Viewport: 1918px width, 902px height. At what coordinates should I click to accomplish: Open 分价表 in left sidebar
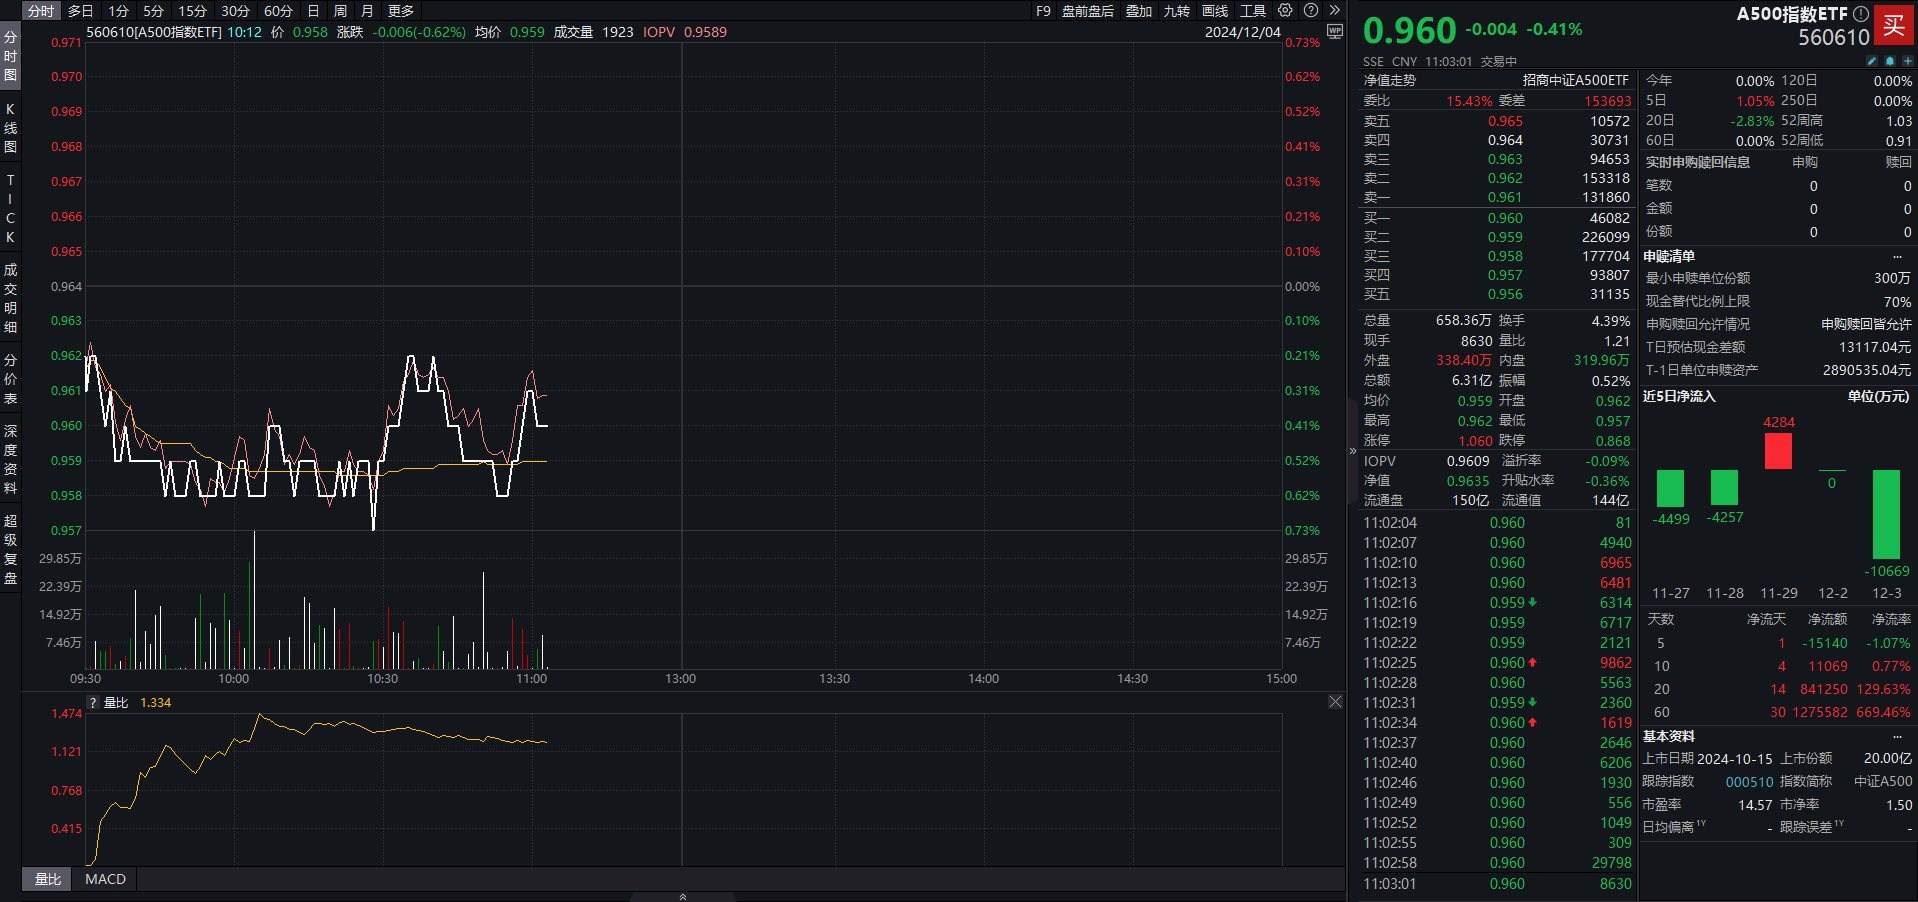10,378
